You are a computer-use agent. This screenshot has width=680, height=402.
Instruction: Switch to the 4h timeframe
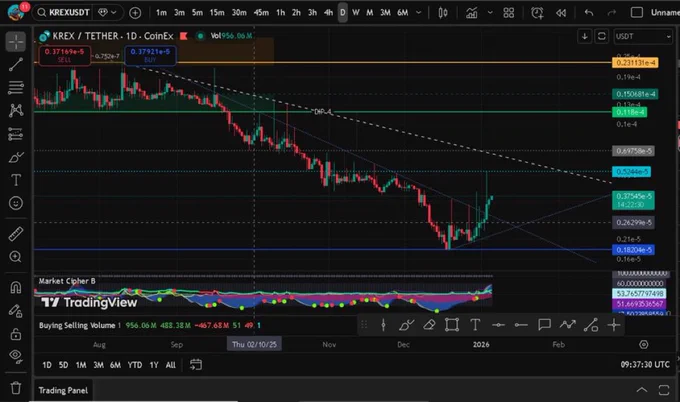(328, 13)
